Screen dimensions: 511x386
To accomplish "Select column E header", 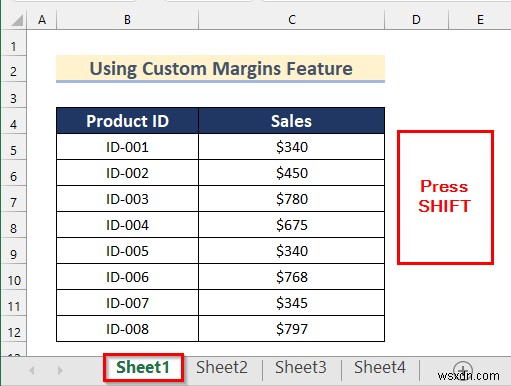I will (480, 20).
